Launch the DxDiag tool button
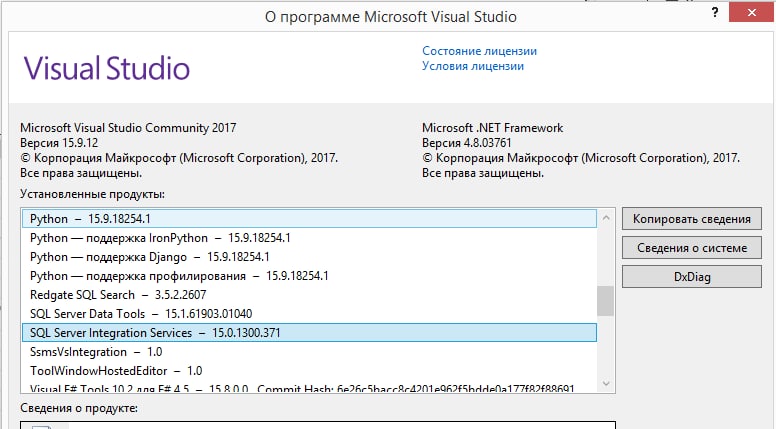Image resolution: width=776 pixels, height=429 pixels. click(691, 277)
